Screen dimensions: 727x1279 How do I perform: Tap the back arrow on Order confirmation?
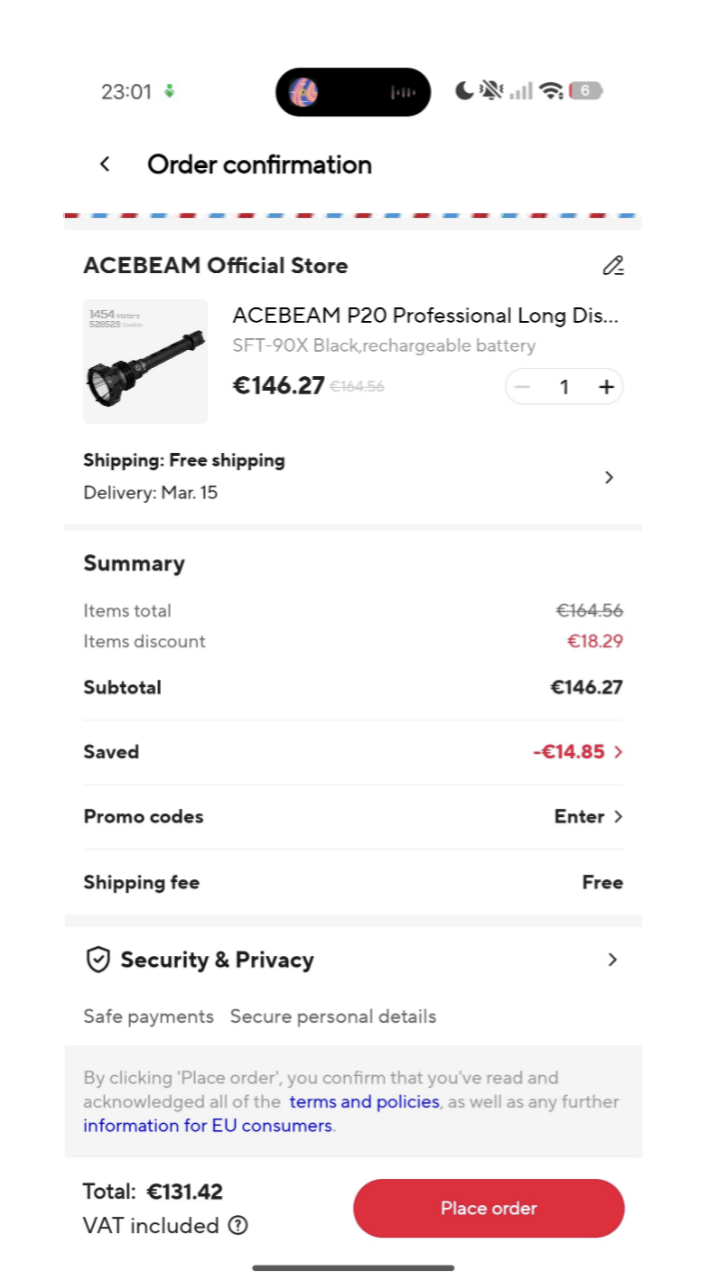(x=105, y=165)
